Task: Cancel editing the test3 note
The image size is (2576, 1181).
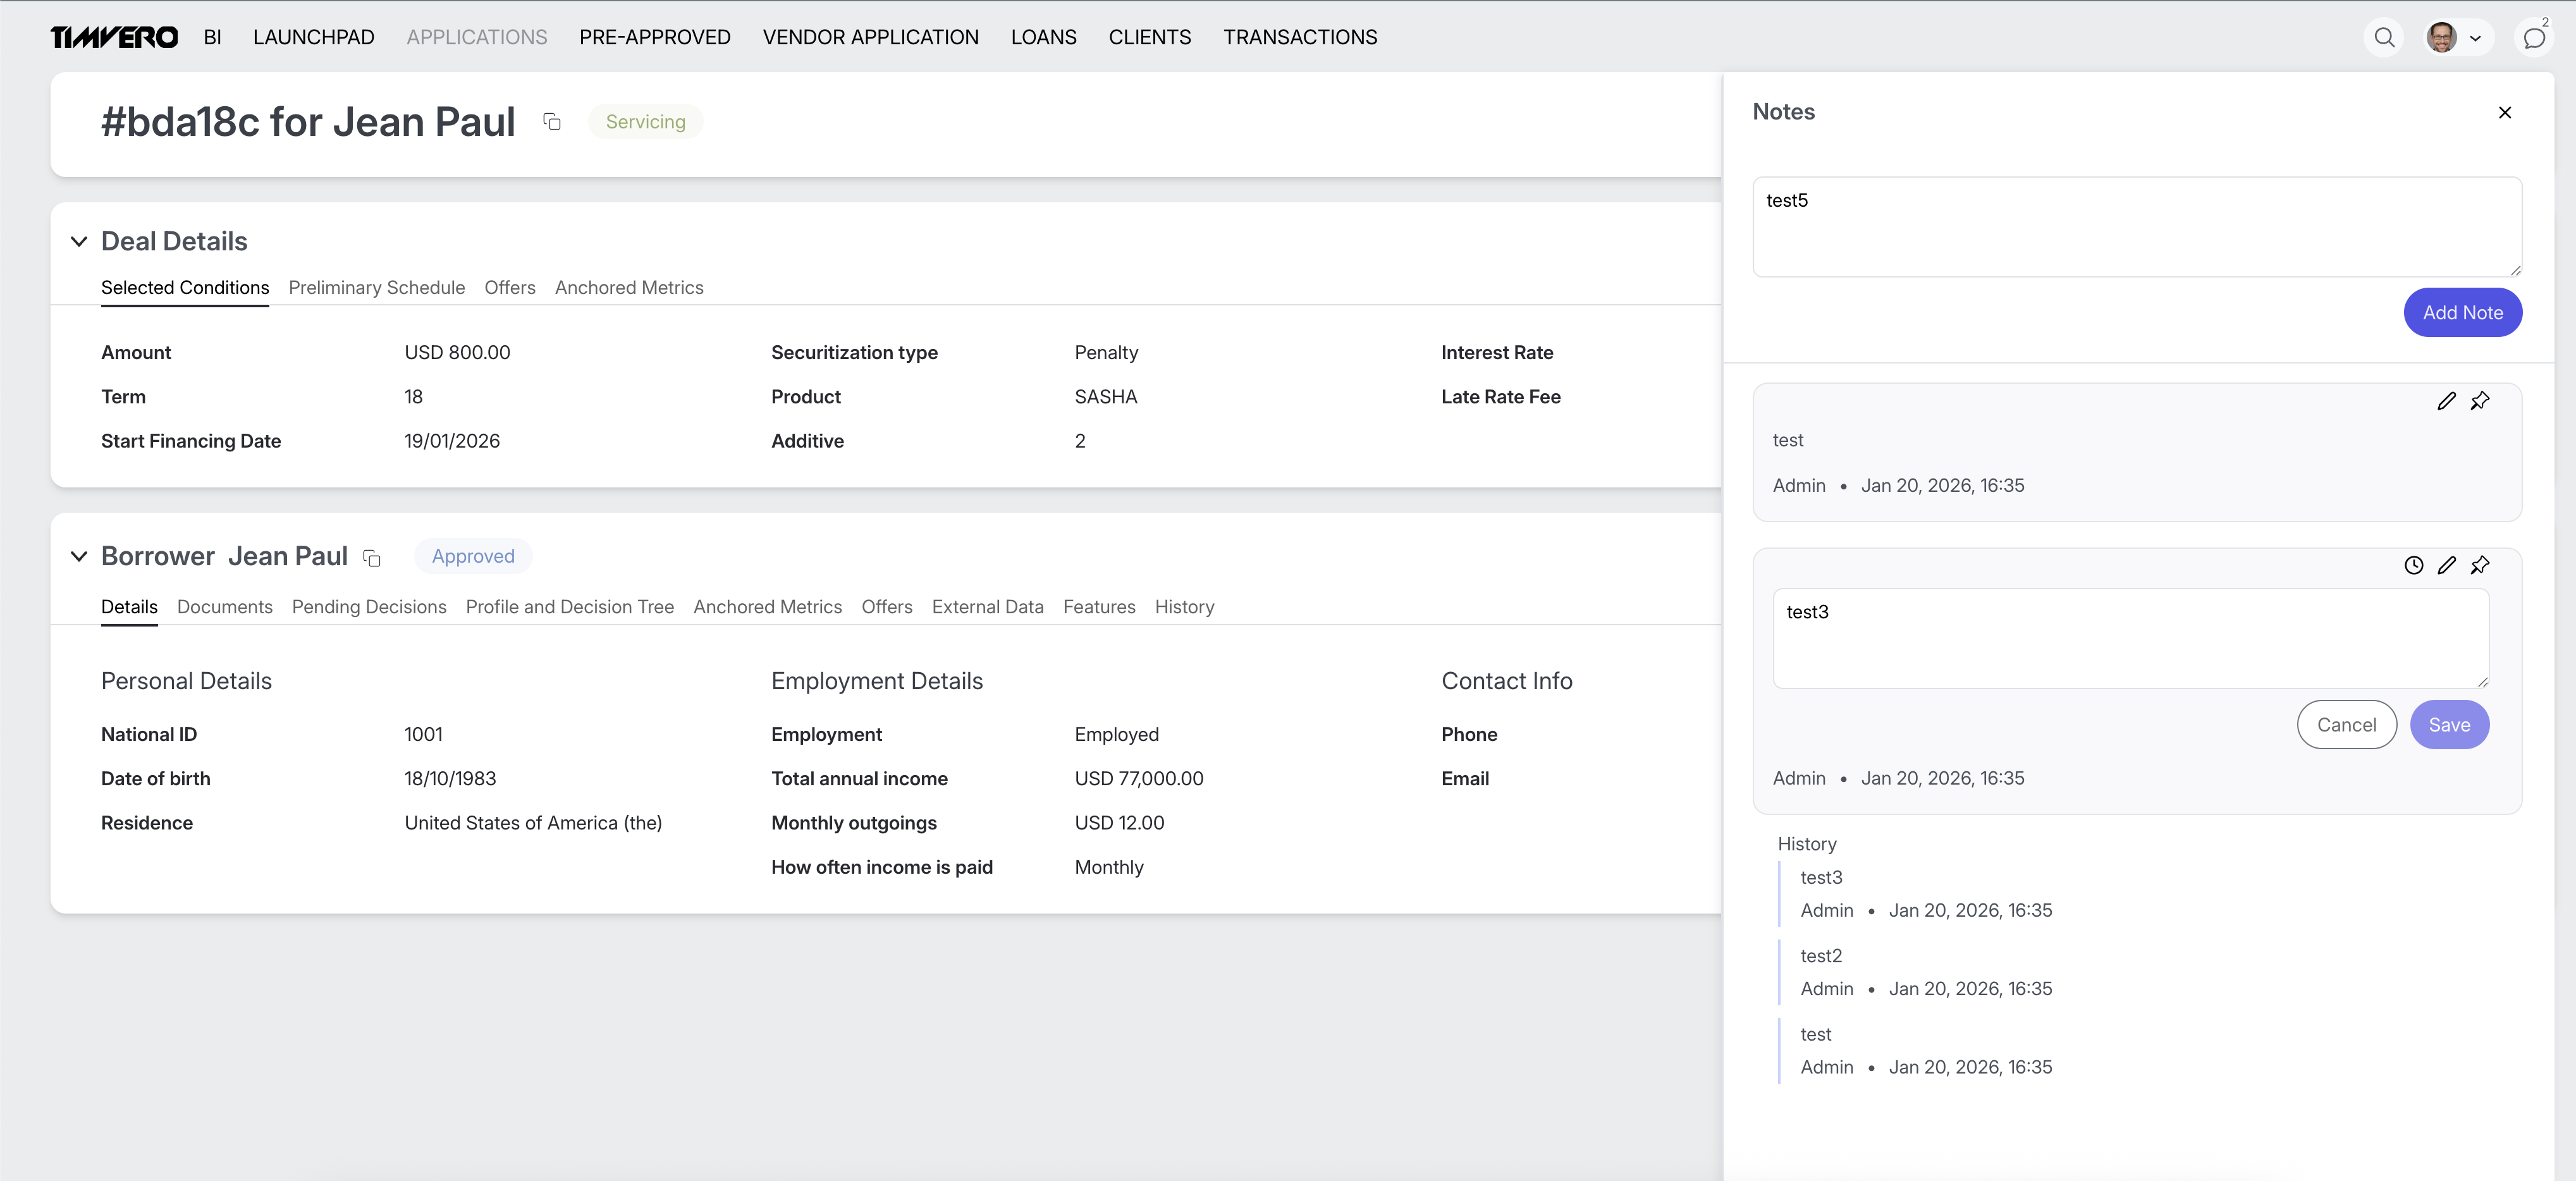Action: (x=2346, y=725)
